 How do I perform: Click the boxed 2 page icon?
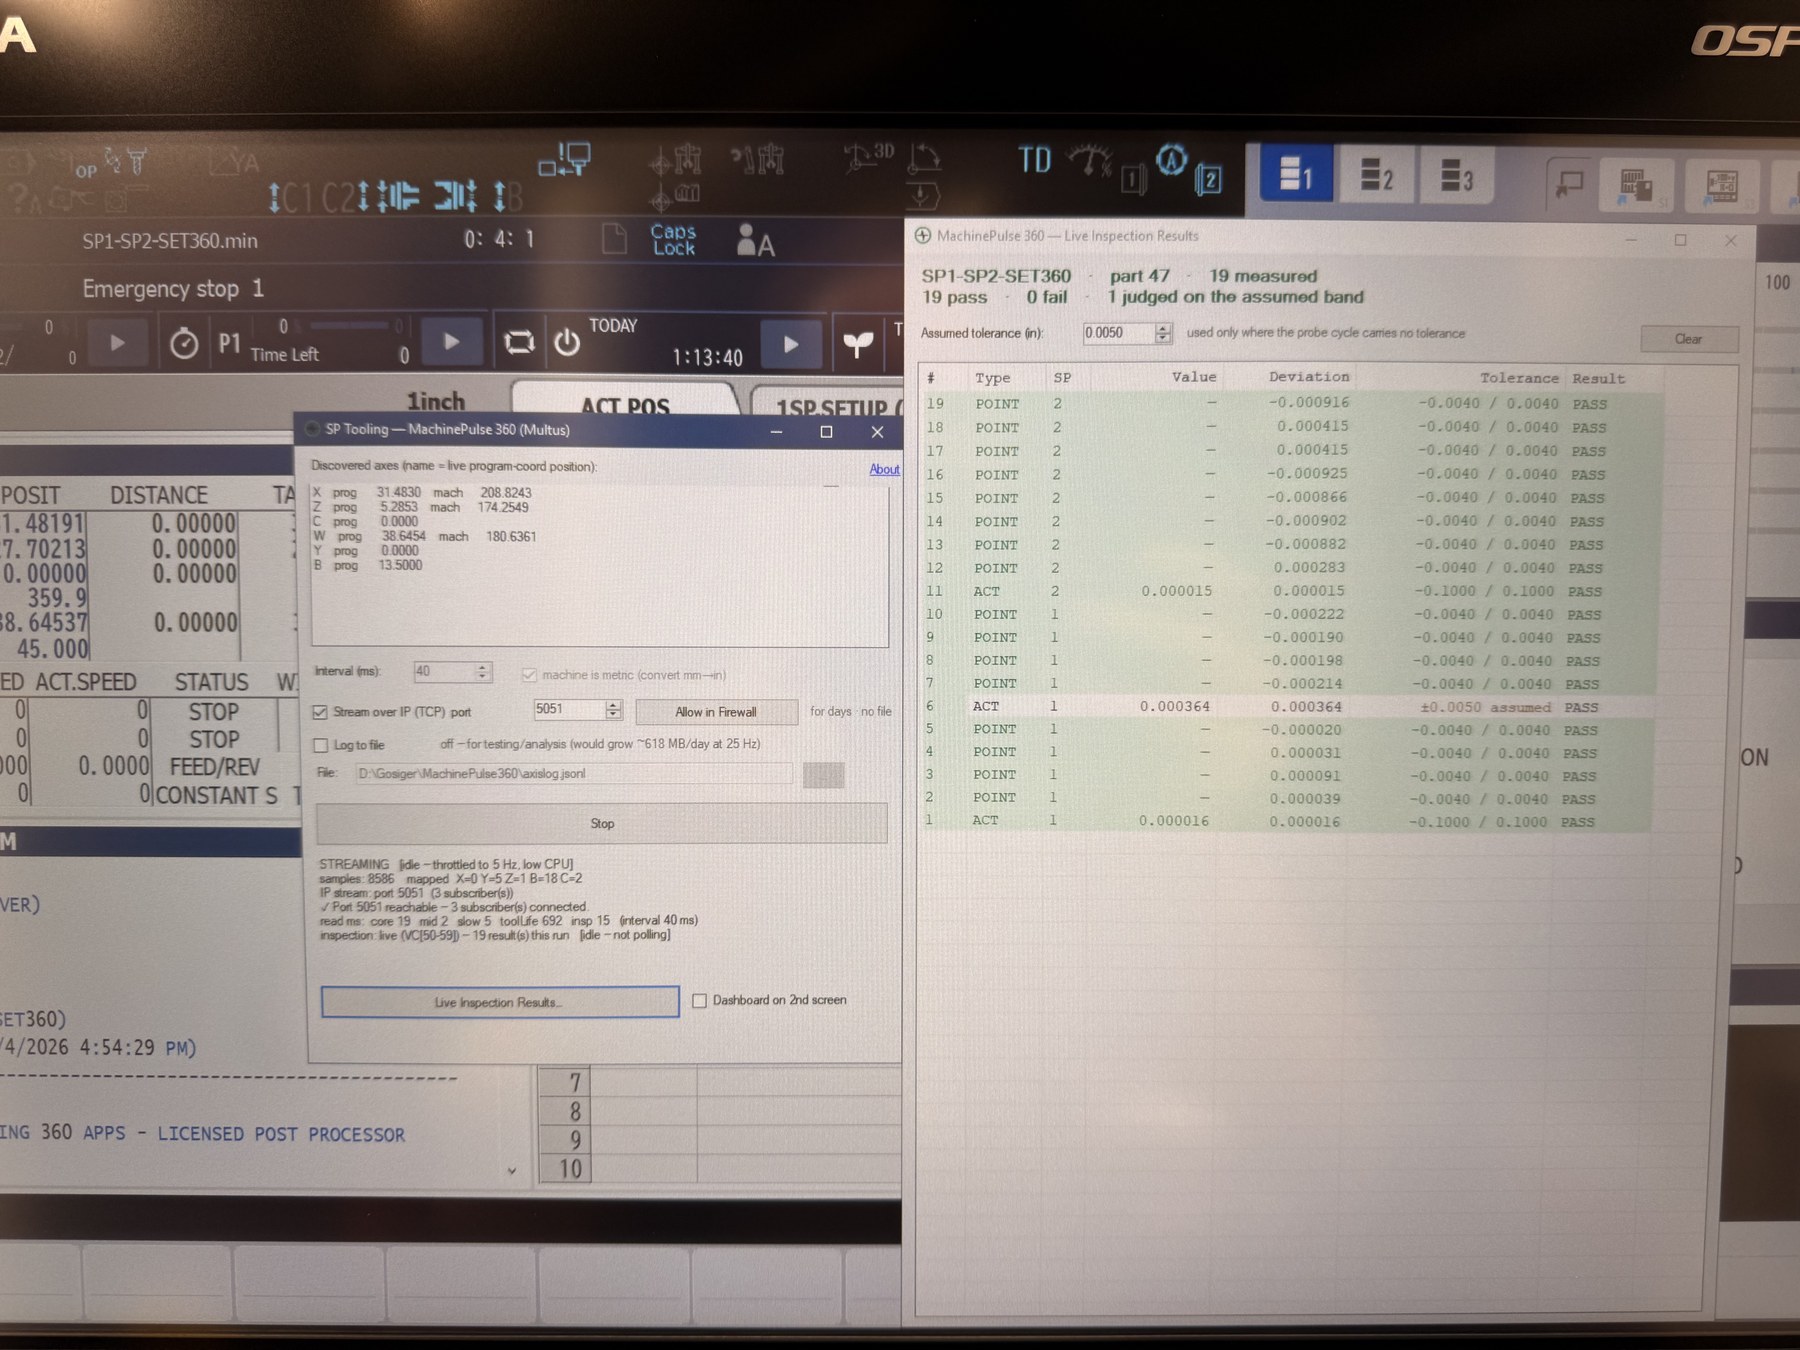1209,180
